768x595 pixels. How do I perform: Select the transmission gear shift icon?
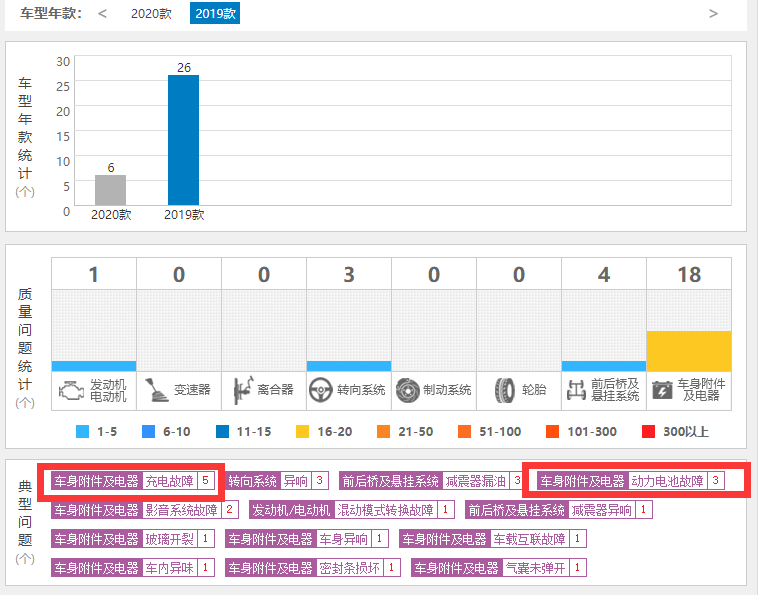click(x=156, y=390)
